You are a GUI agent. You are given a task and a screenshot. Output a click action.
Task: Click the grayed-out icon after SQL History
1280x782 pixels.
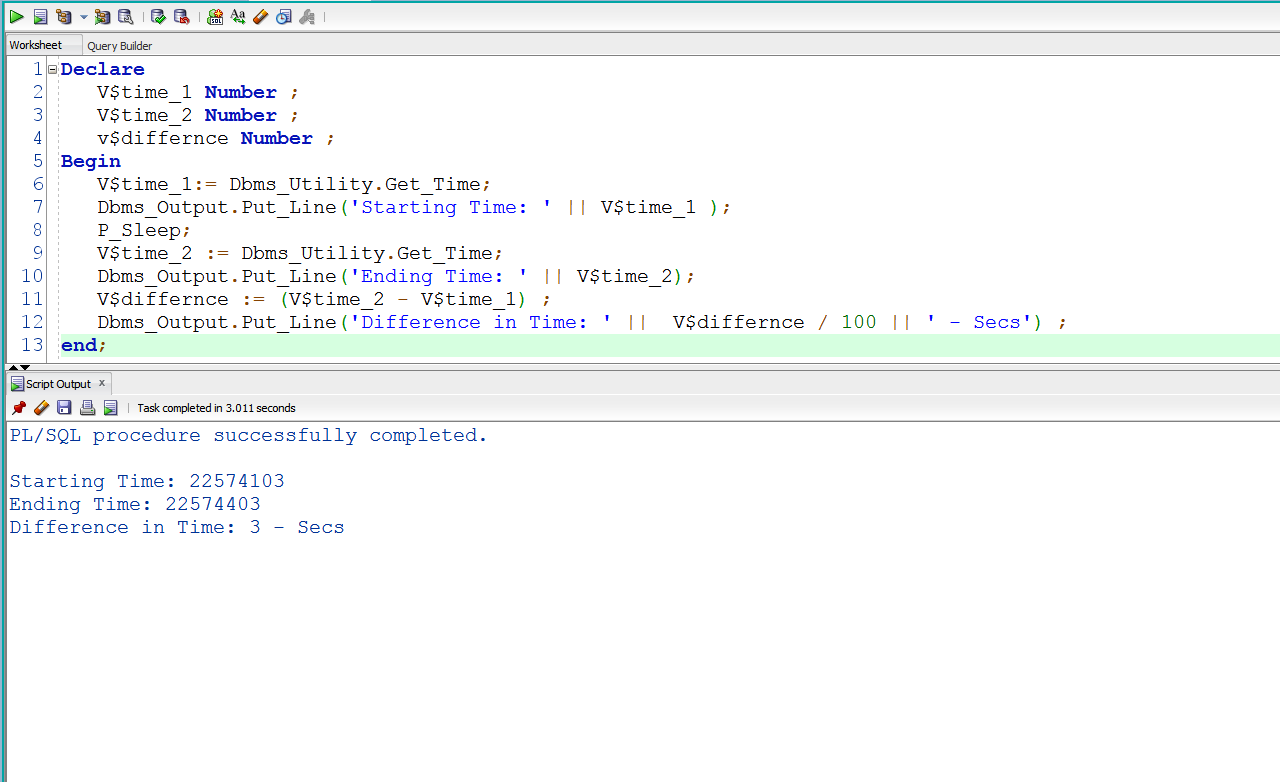[x=307, y=17]
